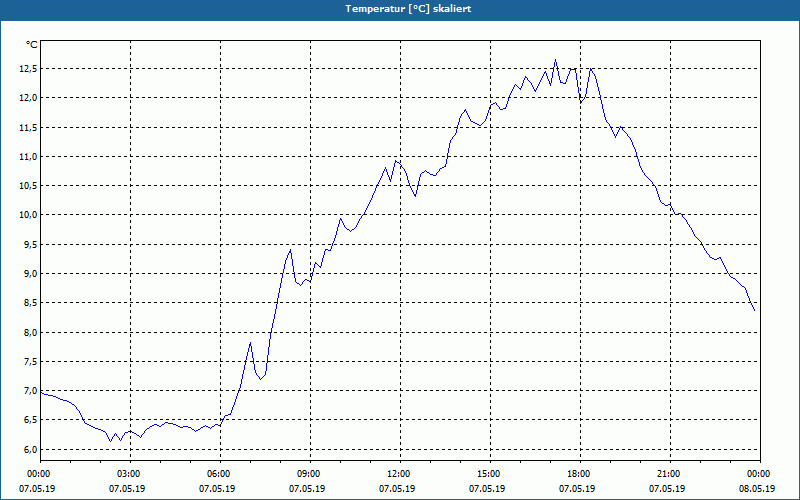Click the 07.05.19 date under 21:00
The width and height of the screenshot is (800, 500).
[x=667, y=489]
